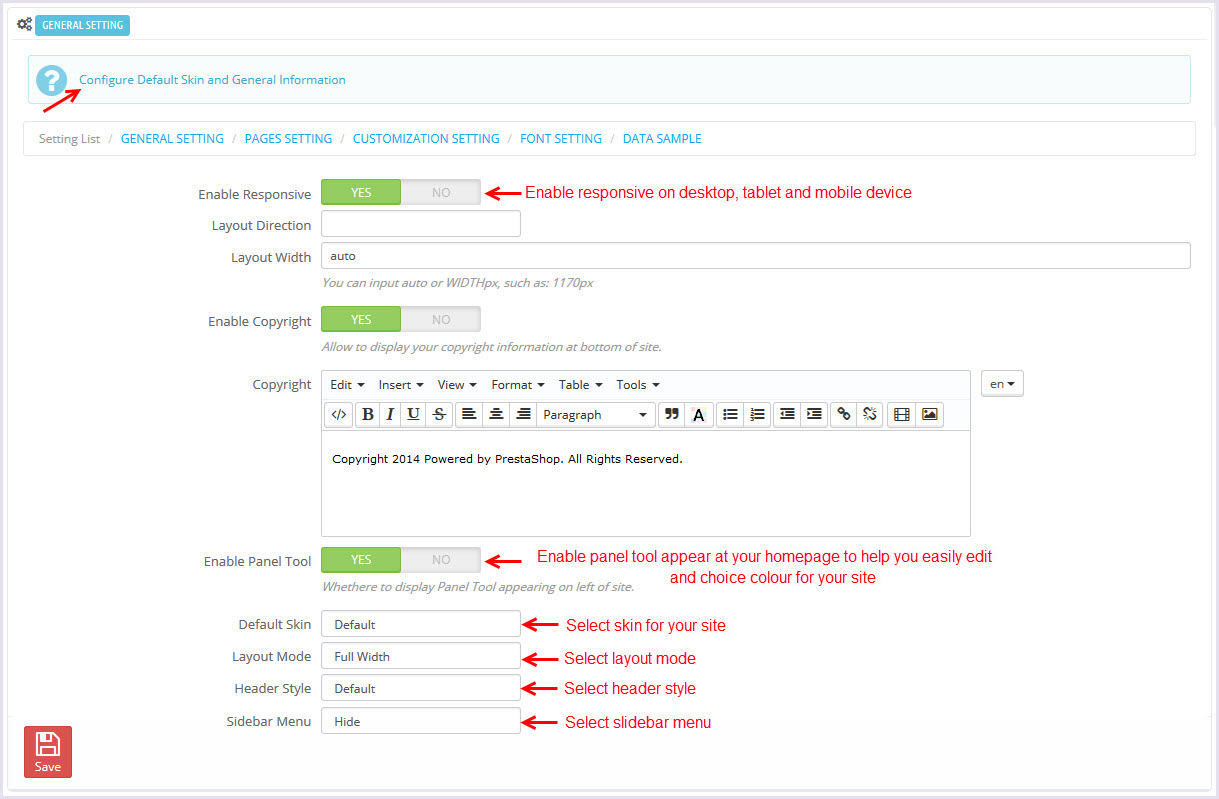Screen dimensions: 1219x799
Task: Center align the copyright text
Action: (496, 415)
